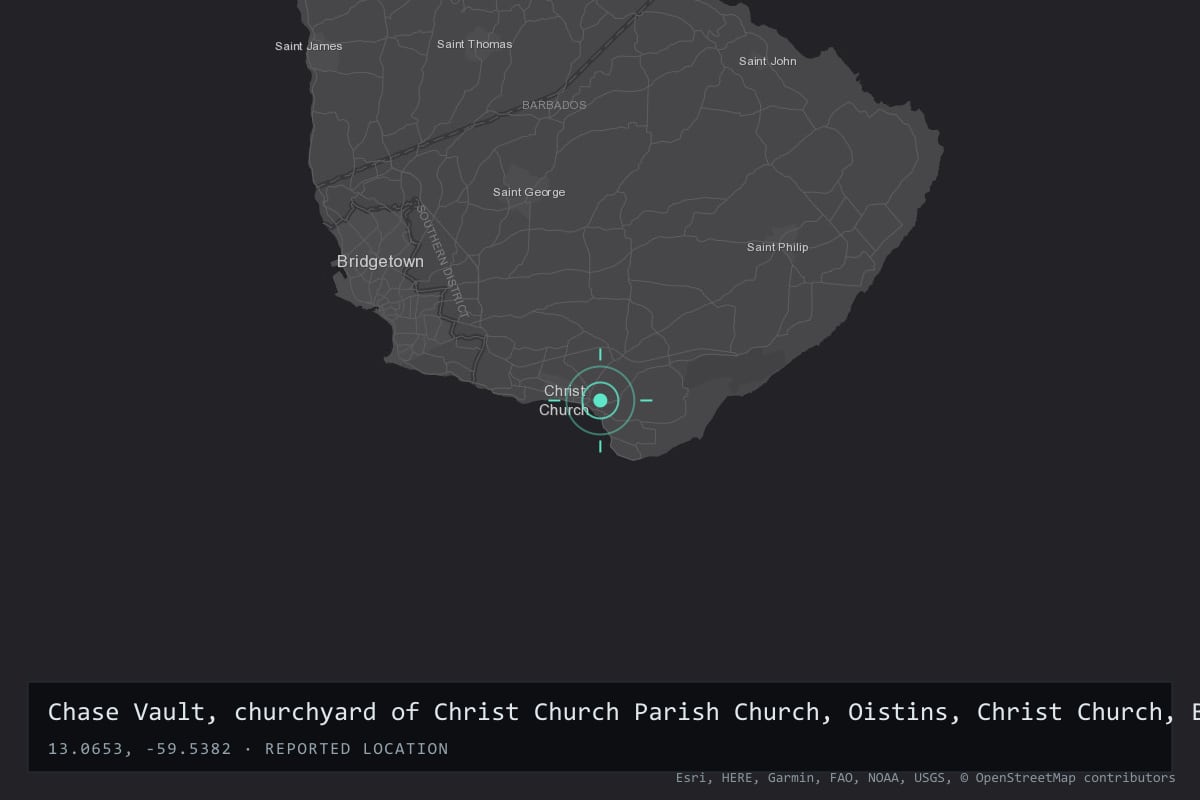Select the Bridgetown city label

click(x=380, y=261)
